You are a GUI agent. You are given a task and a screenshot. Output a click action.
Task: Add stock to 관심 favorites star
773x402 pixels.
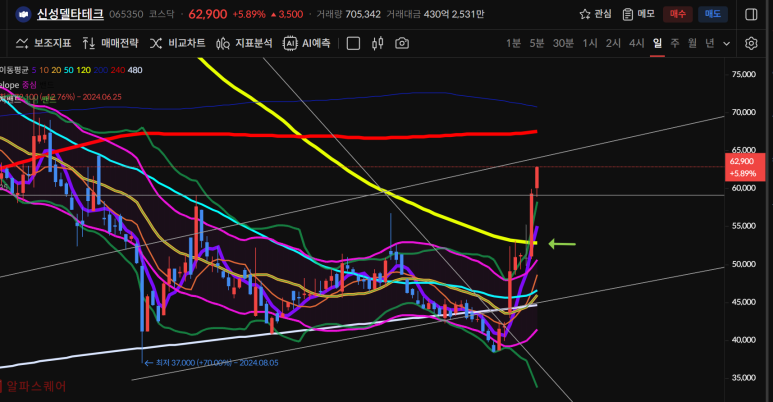point(595,14)
